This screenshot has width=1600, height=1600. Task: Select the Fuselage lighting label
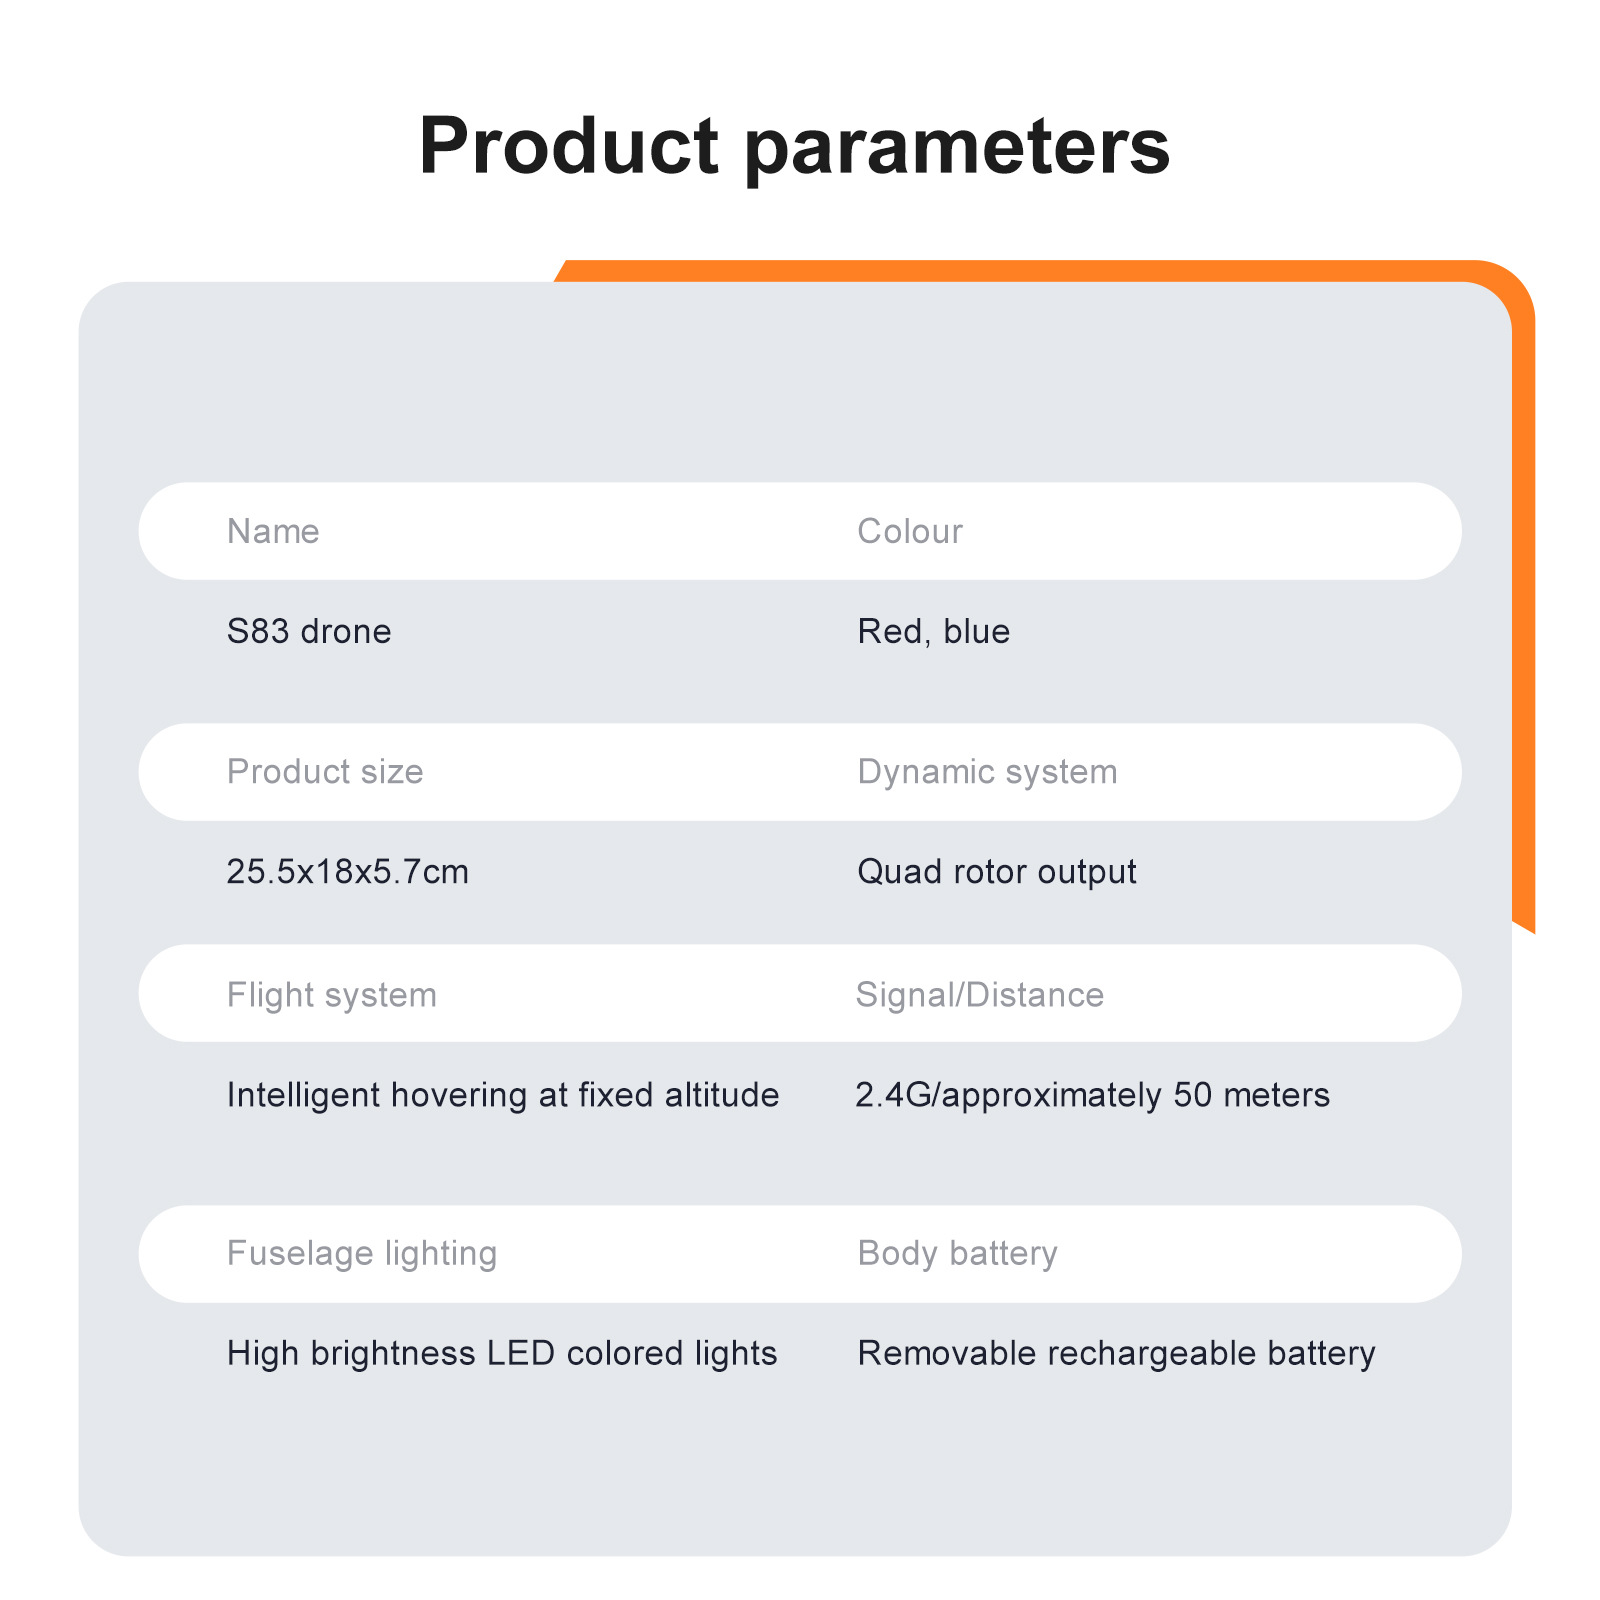point(362,1253)
